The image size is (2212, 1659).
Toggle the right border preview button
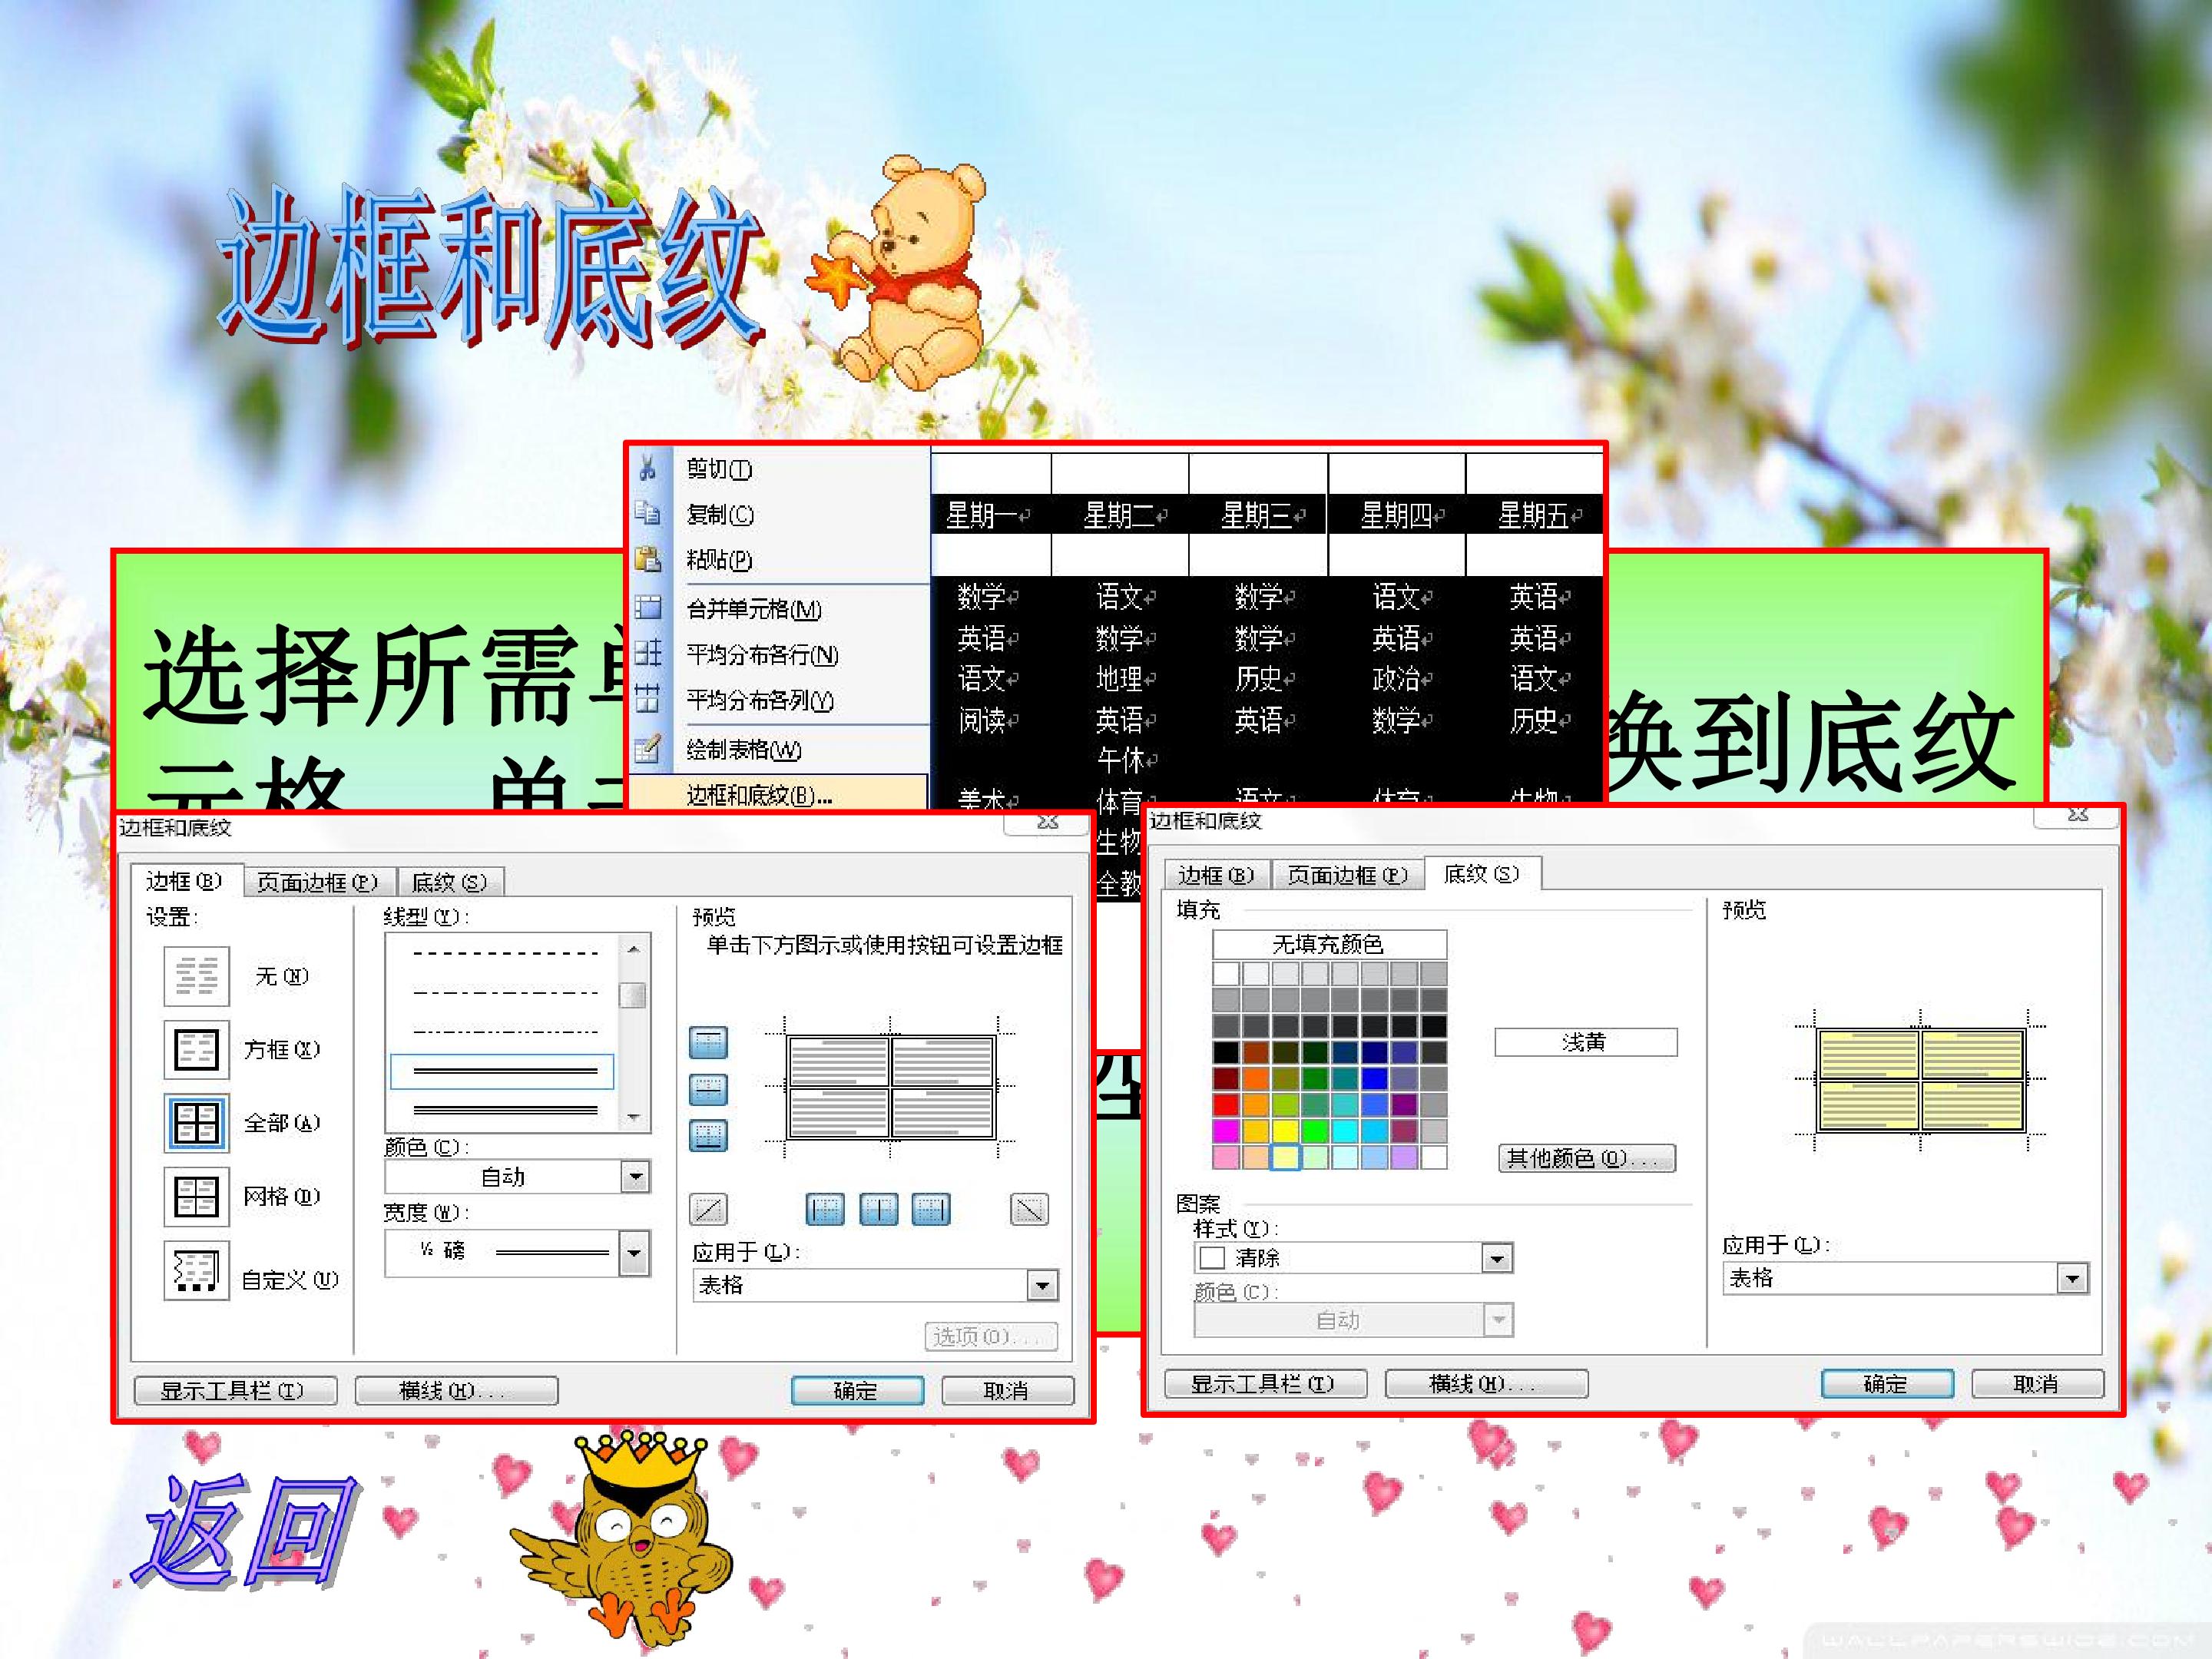pyautogui.click(x=931, y=1210)
